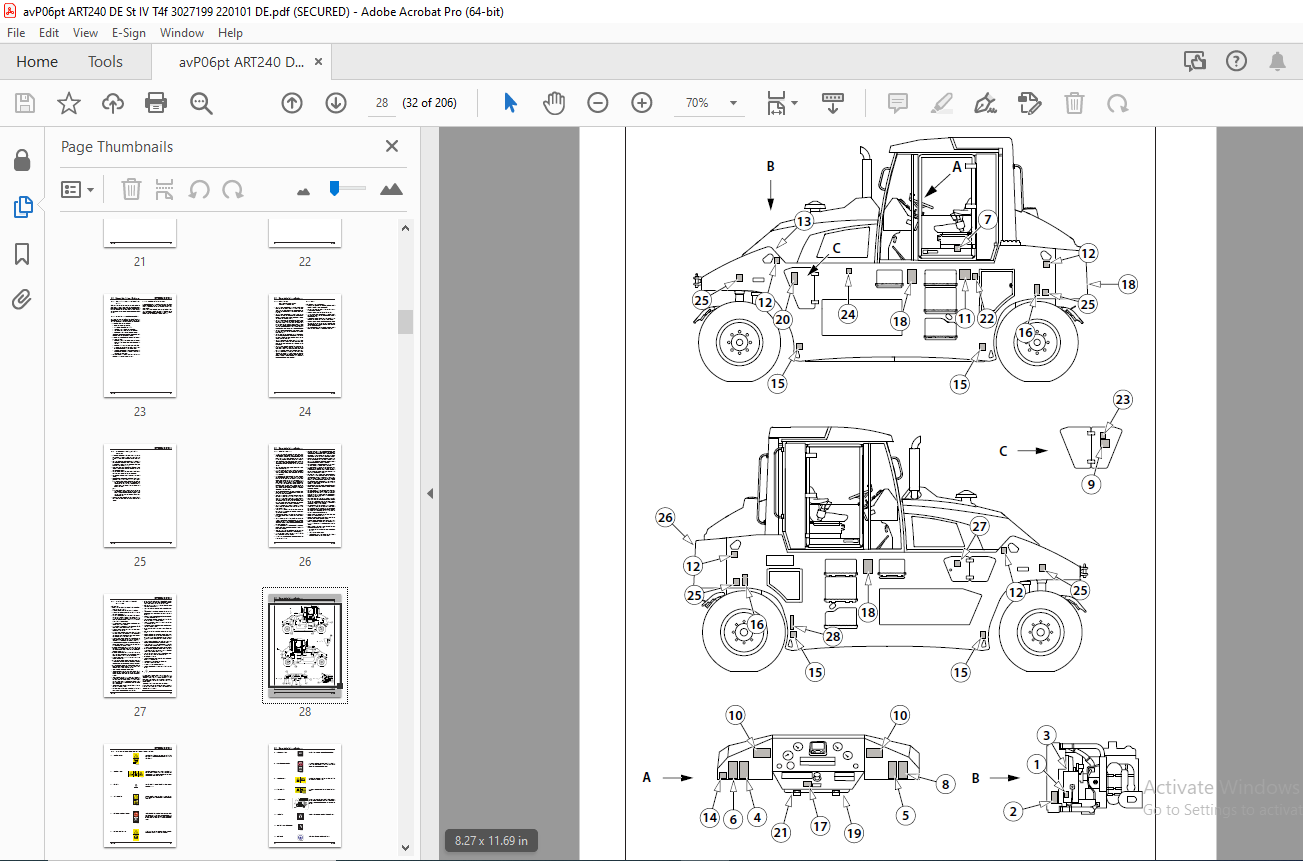Add a comment with the speech bubble icon
This screenshot has width=1303, height=861.
pyautogui.click(x=898, y=103)
